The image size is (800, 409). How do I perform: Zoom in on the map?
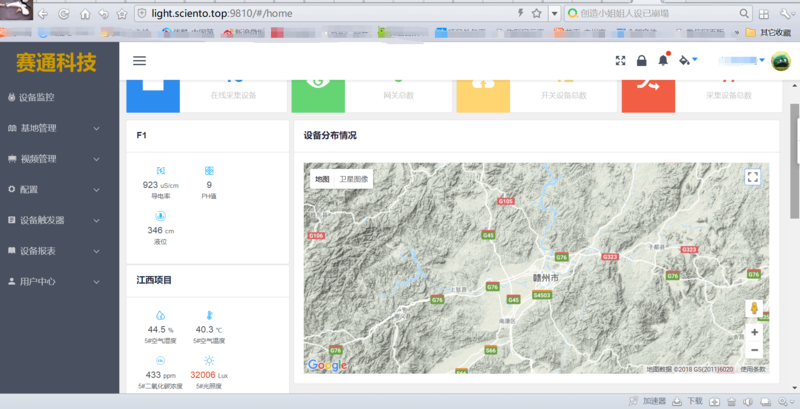(x=753, y=331)
